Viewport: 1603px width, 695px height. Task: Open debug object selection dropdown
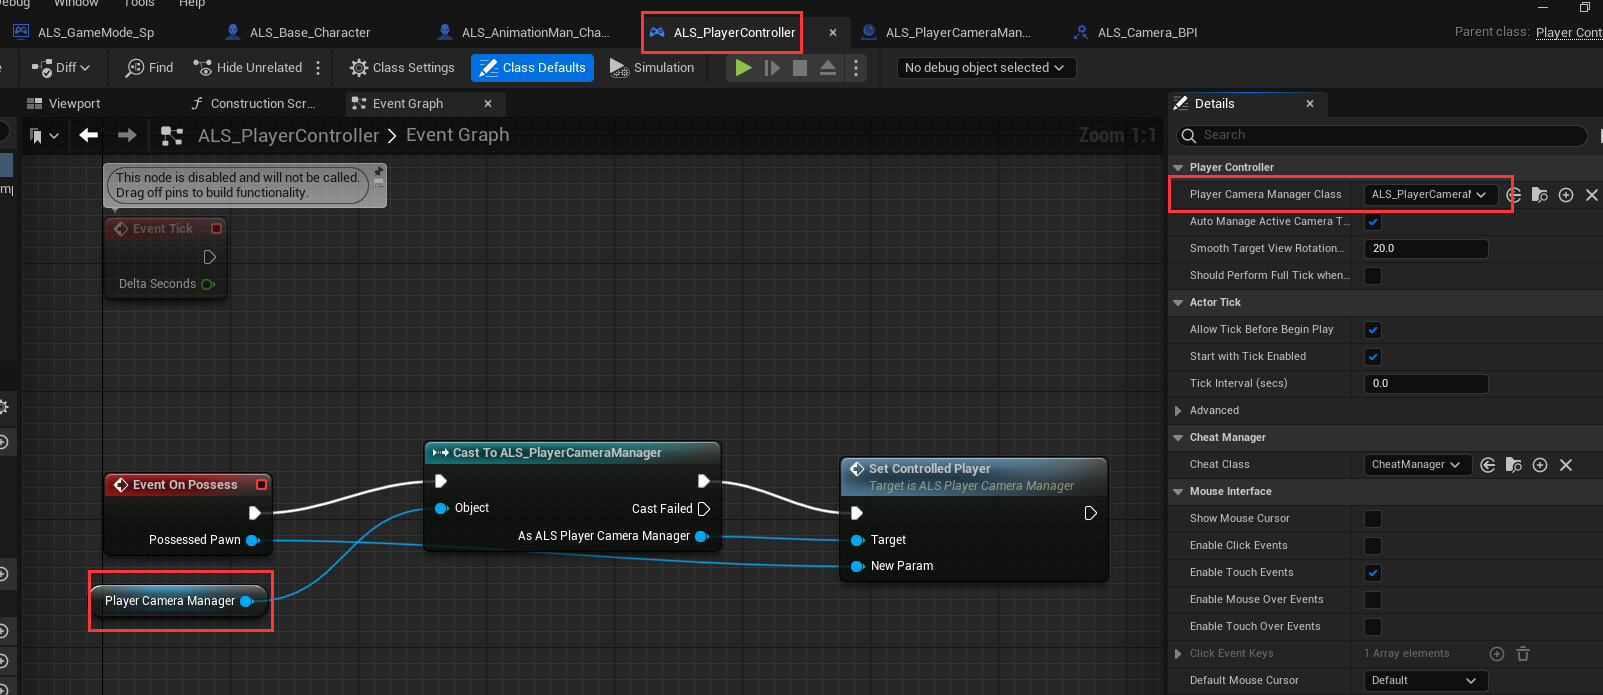[x=985, y=68]
